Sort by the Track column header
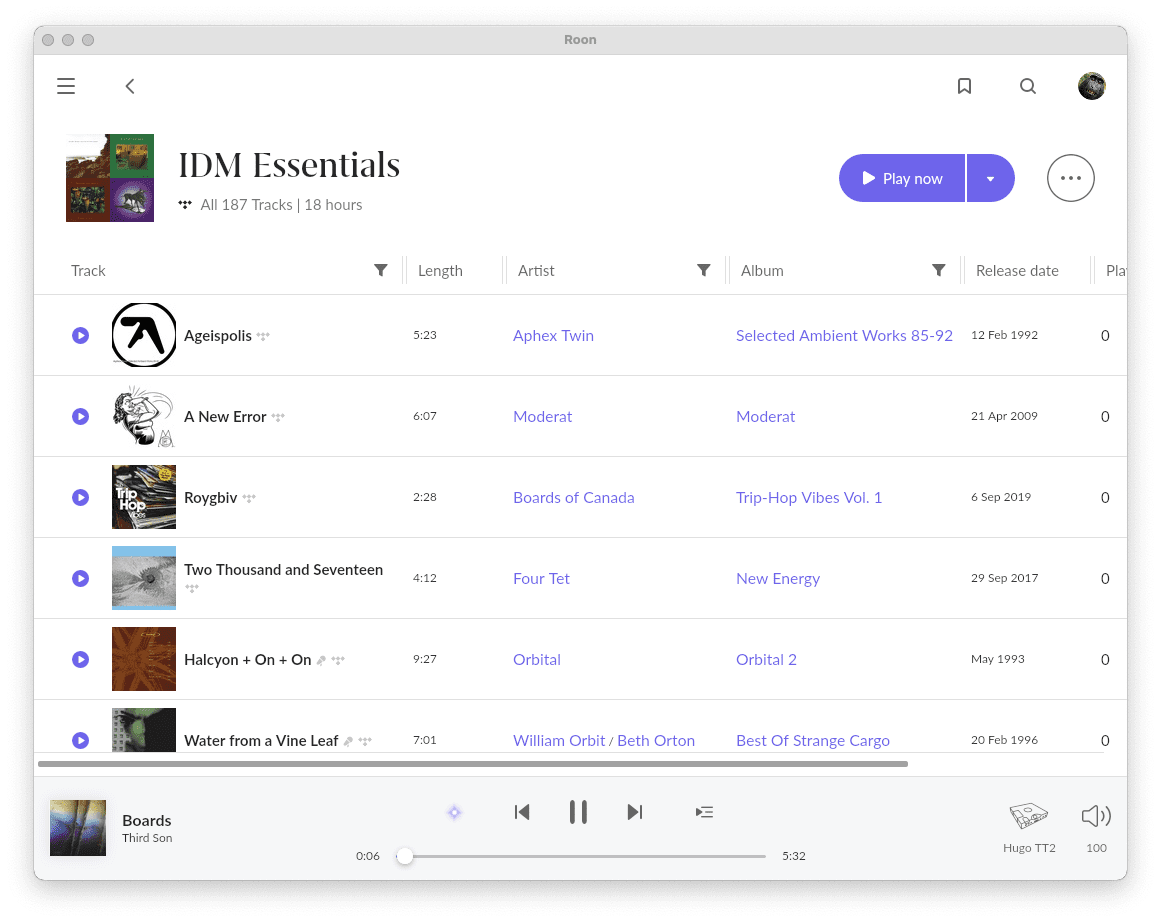This screenshot has height=922, width=1161. coord(88,270)
